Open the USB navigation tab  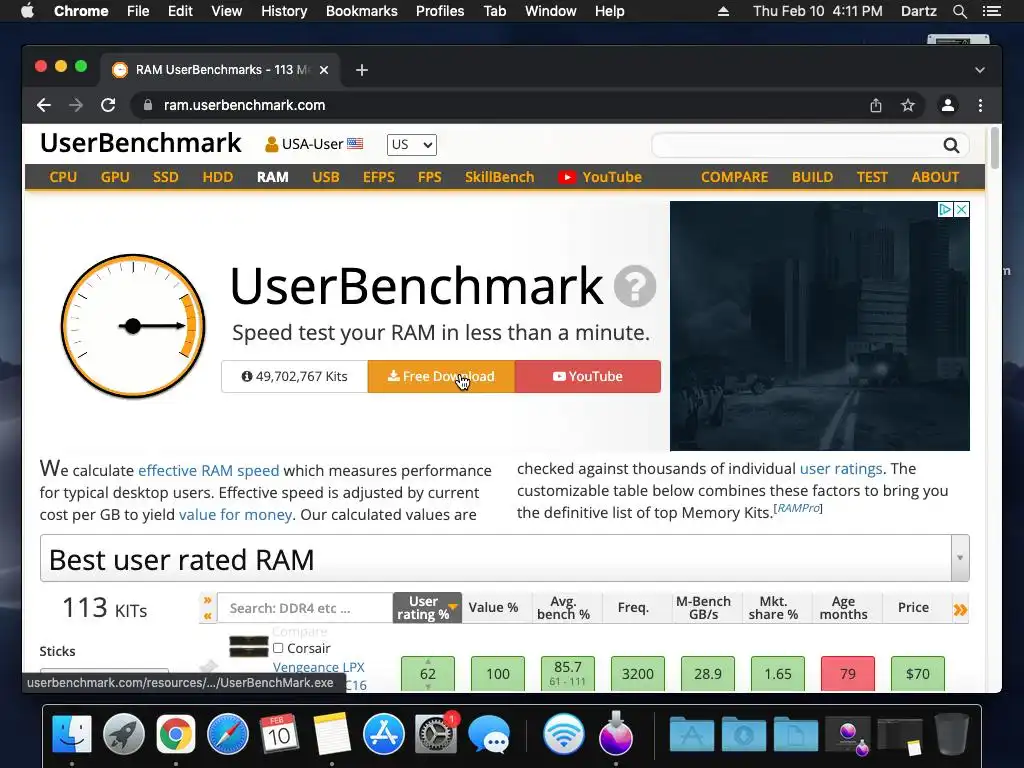pyautogui.click(x=326, y=177)
